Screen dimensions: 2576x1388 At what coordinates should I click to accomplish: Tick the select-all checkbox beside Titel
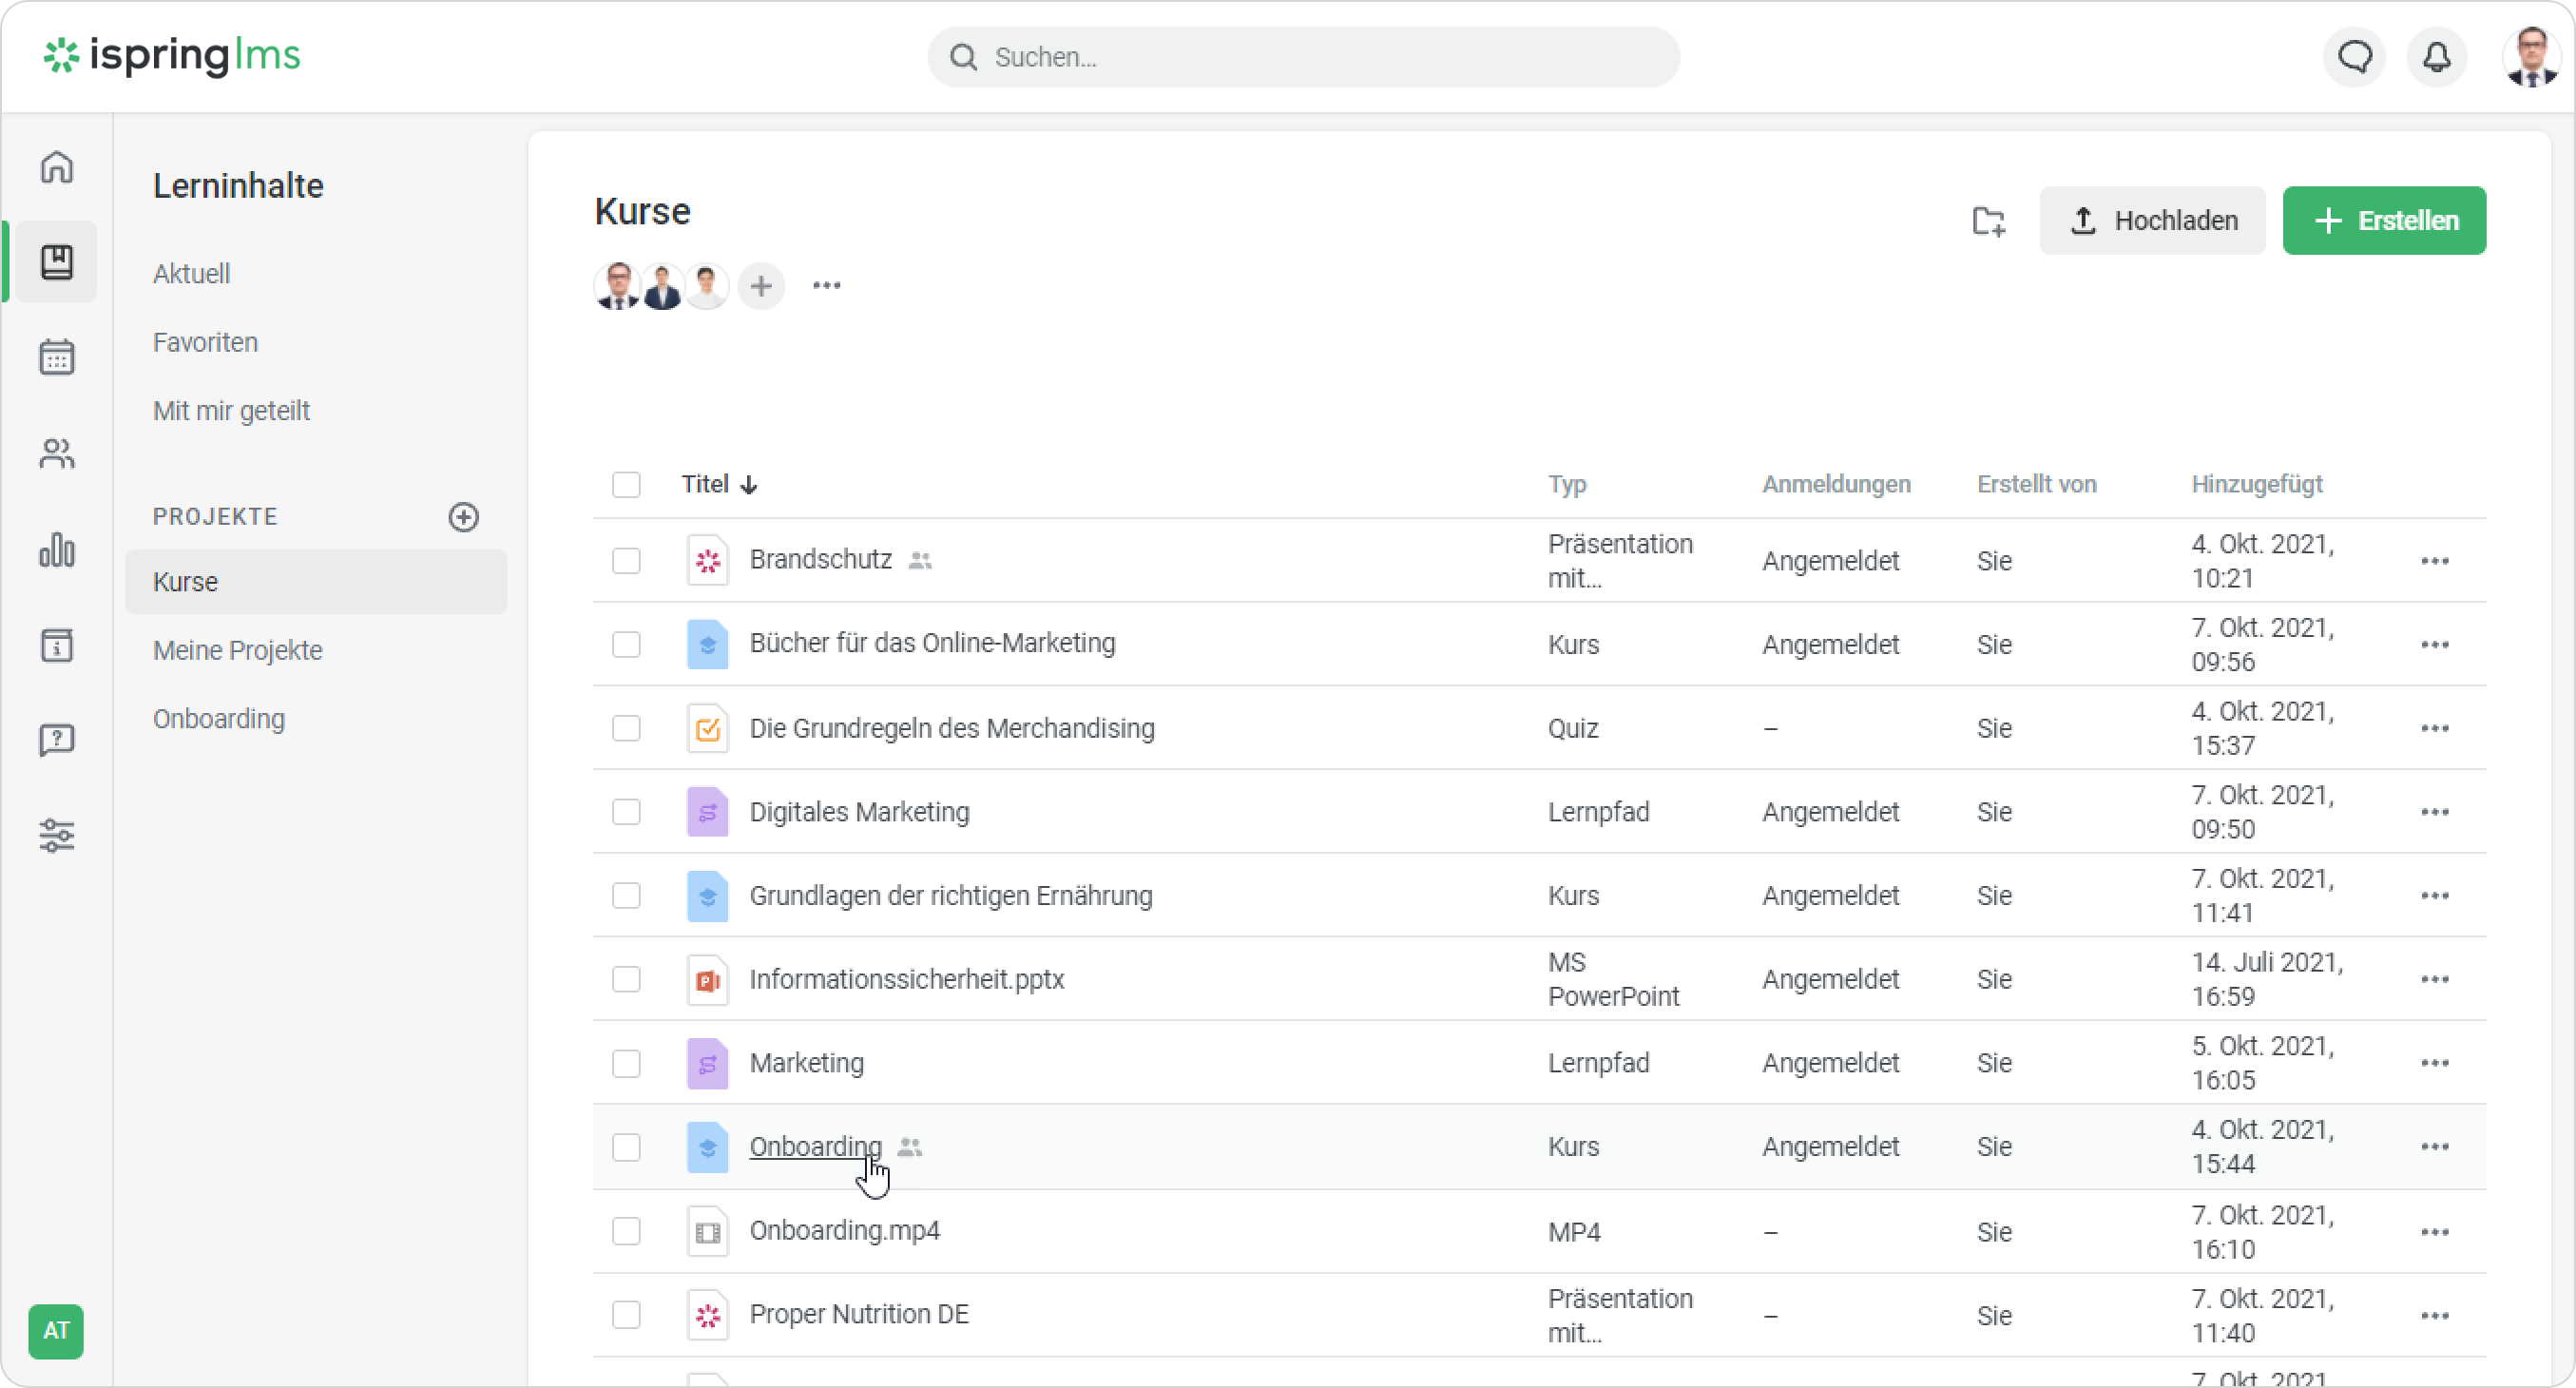(x=626, y=485)
